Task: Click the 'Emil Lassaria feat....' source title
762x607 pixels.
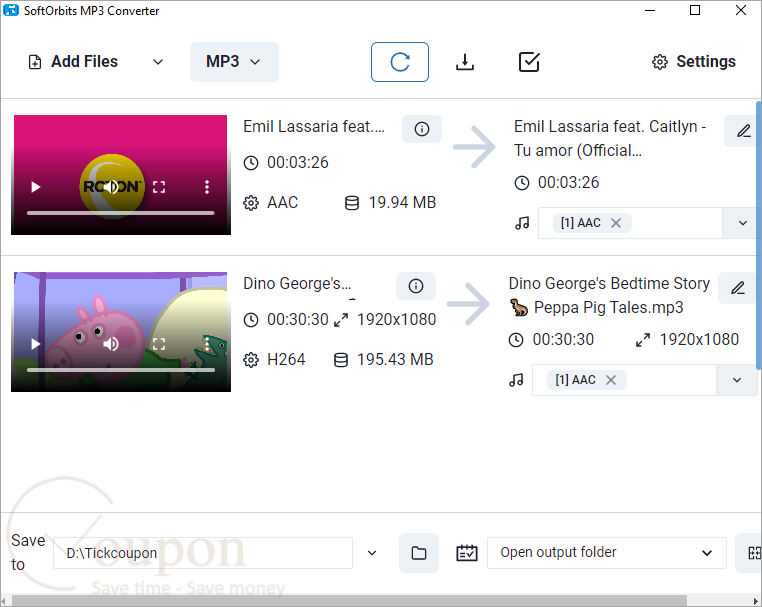Action: [314, 127]
